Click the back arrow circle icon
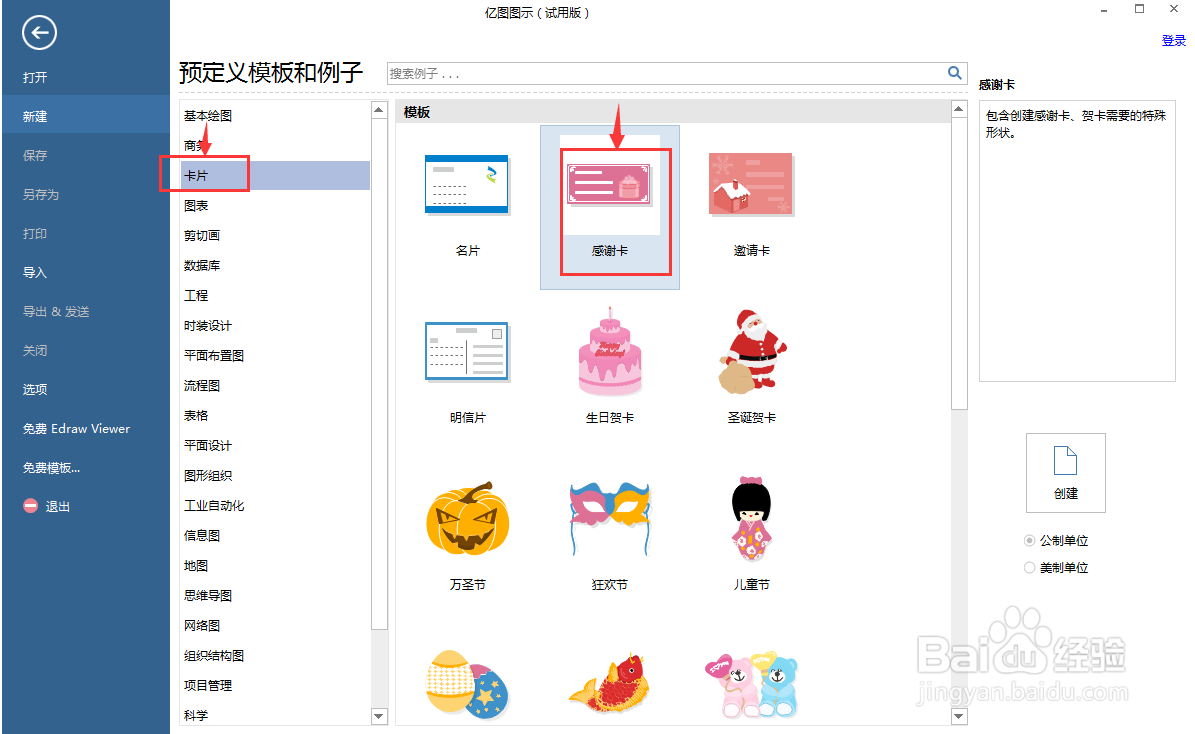This screenshot has height=734, width=1195. click(39, 33)
